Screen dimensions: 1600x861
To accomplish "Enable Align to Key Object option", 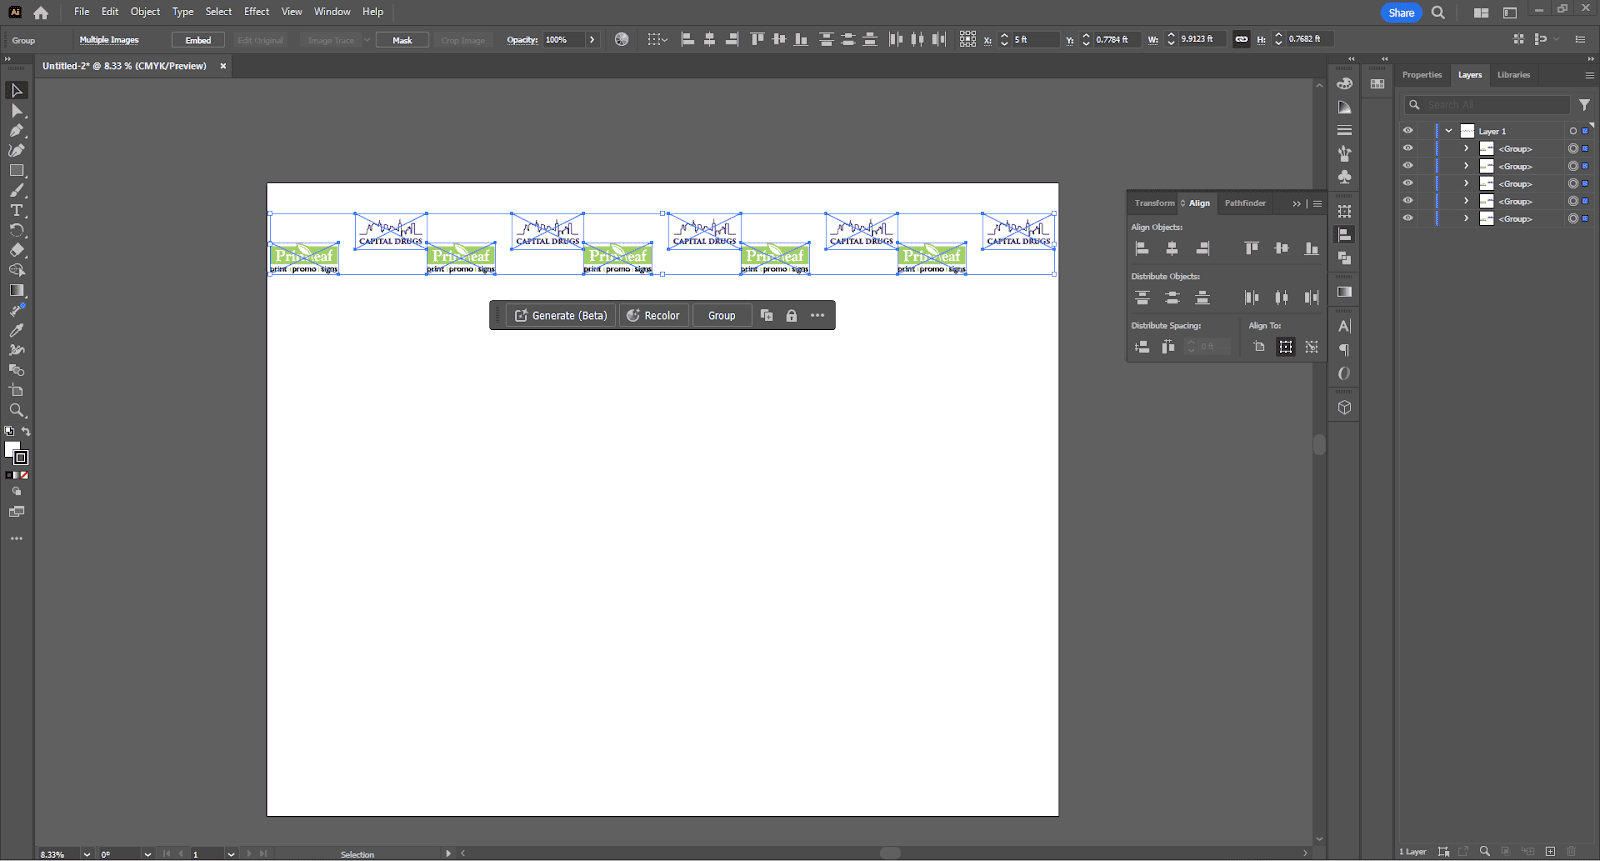I will [1312, 347].
